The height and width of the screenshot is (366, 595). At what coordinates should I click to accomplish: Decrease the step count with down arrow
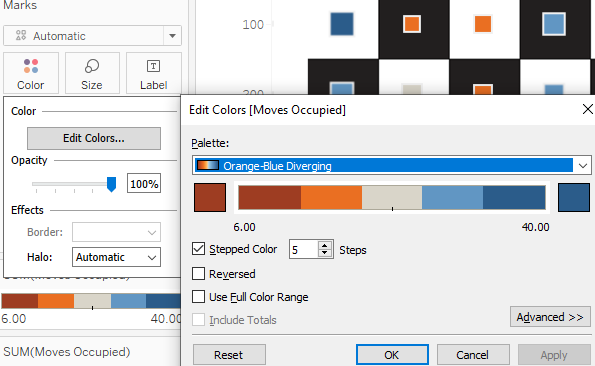point(325,254)
